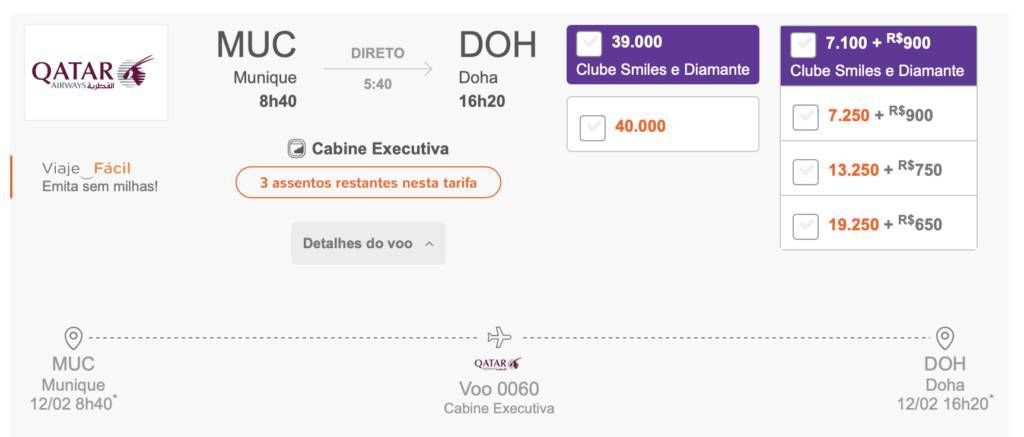Screen dimensions: 1024x437
Task: Click the direct flight arrow icon
Action: click(x=378, y=69)
